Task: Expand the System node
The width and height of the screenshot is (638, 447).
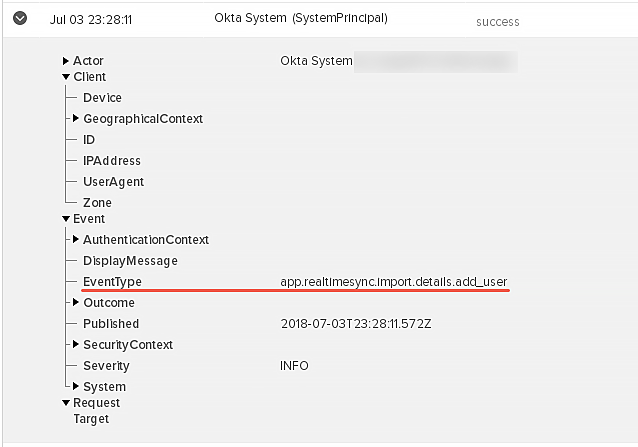Action: [76, 386]
